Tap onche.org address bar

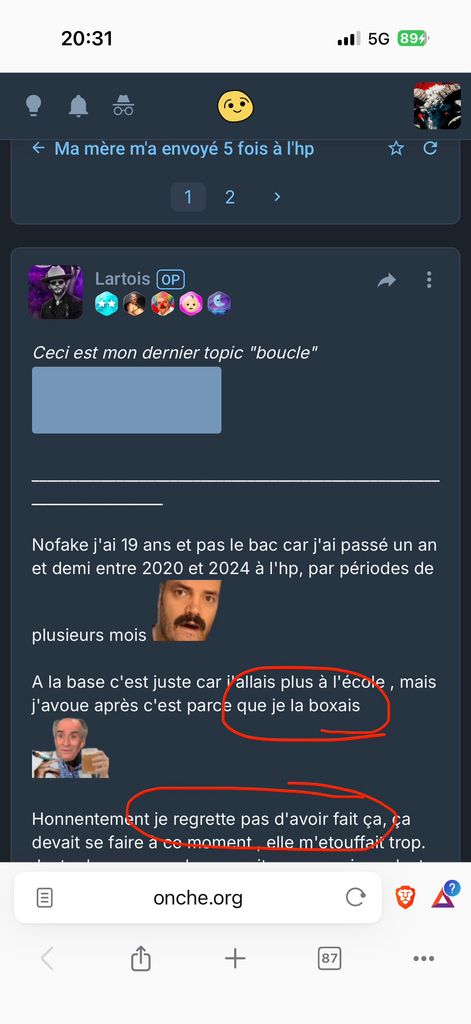click(x=198, y=898)
